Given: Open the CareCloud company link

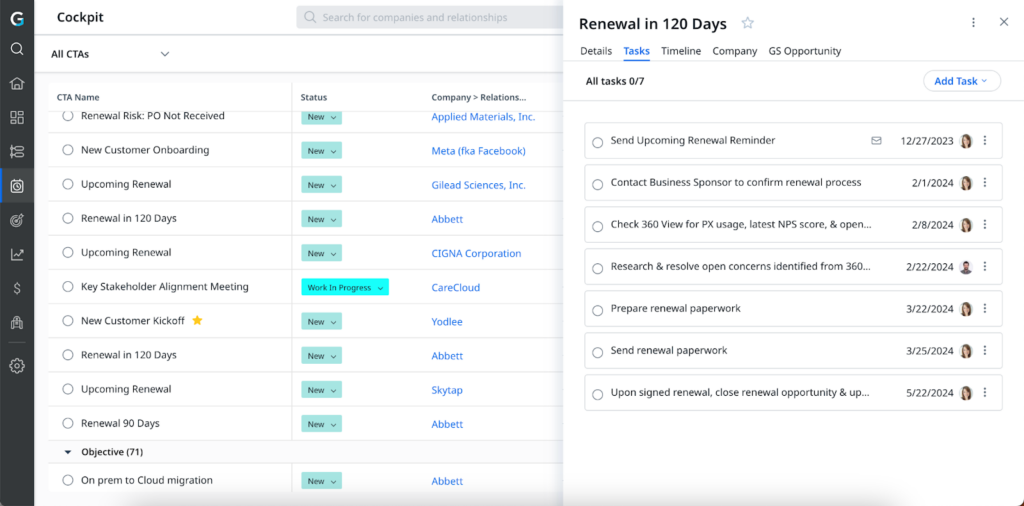Looking at the screenshot, I should pyautogui.click(x=456, y=287).
